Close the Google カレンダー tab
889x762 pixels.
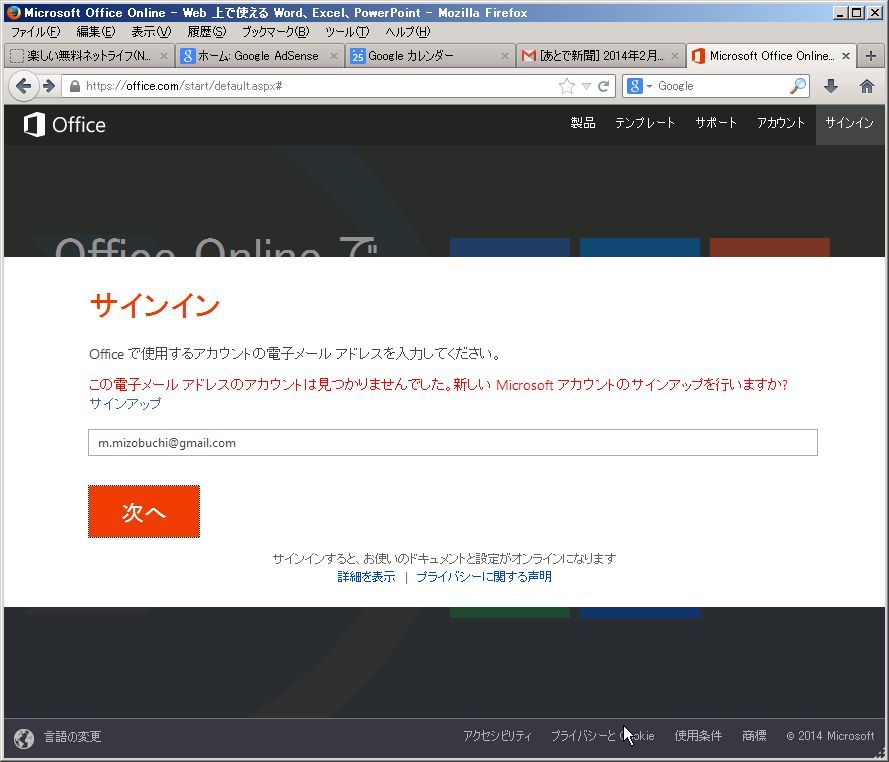point(505,56)
